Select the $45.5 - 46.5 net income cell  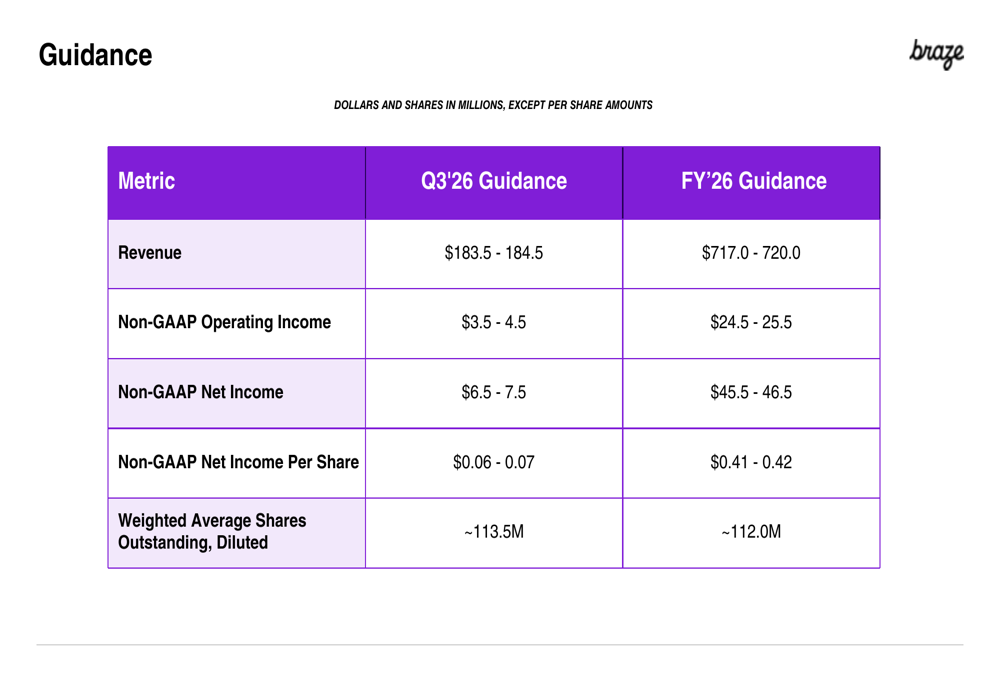751,392
